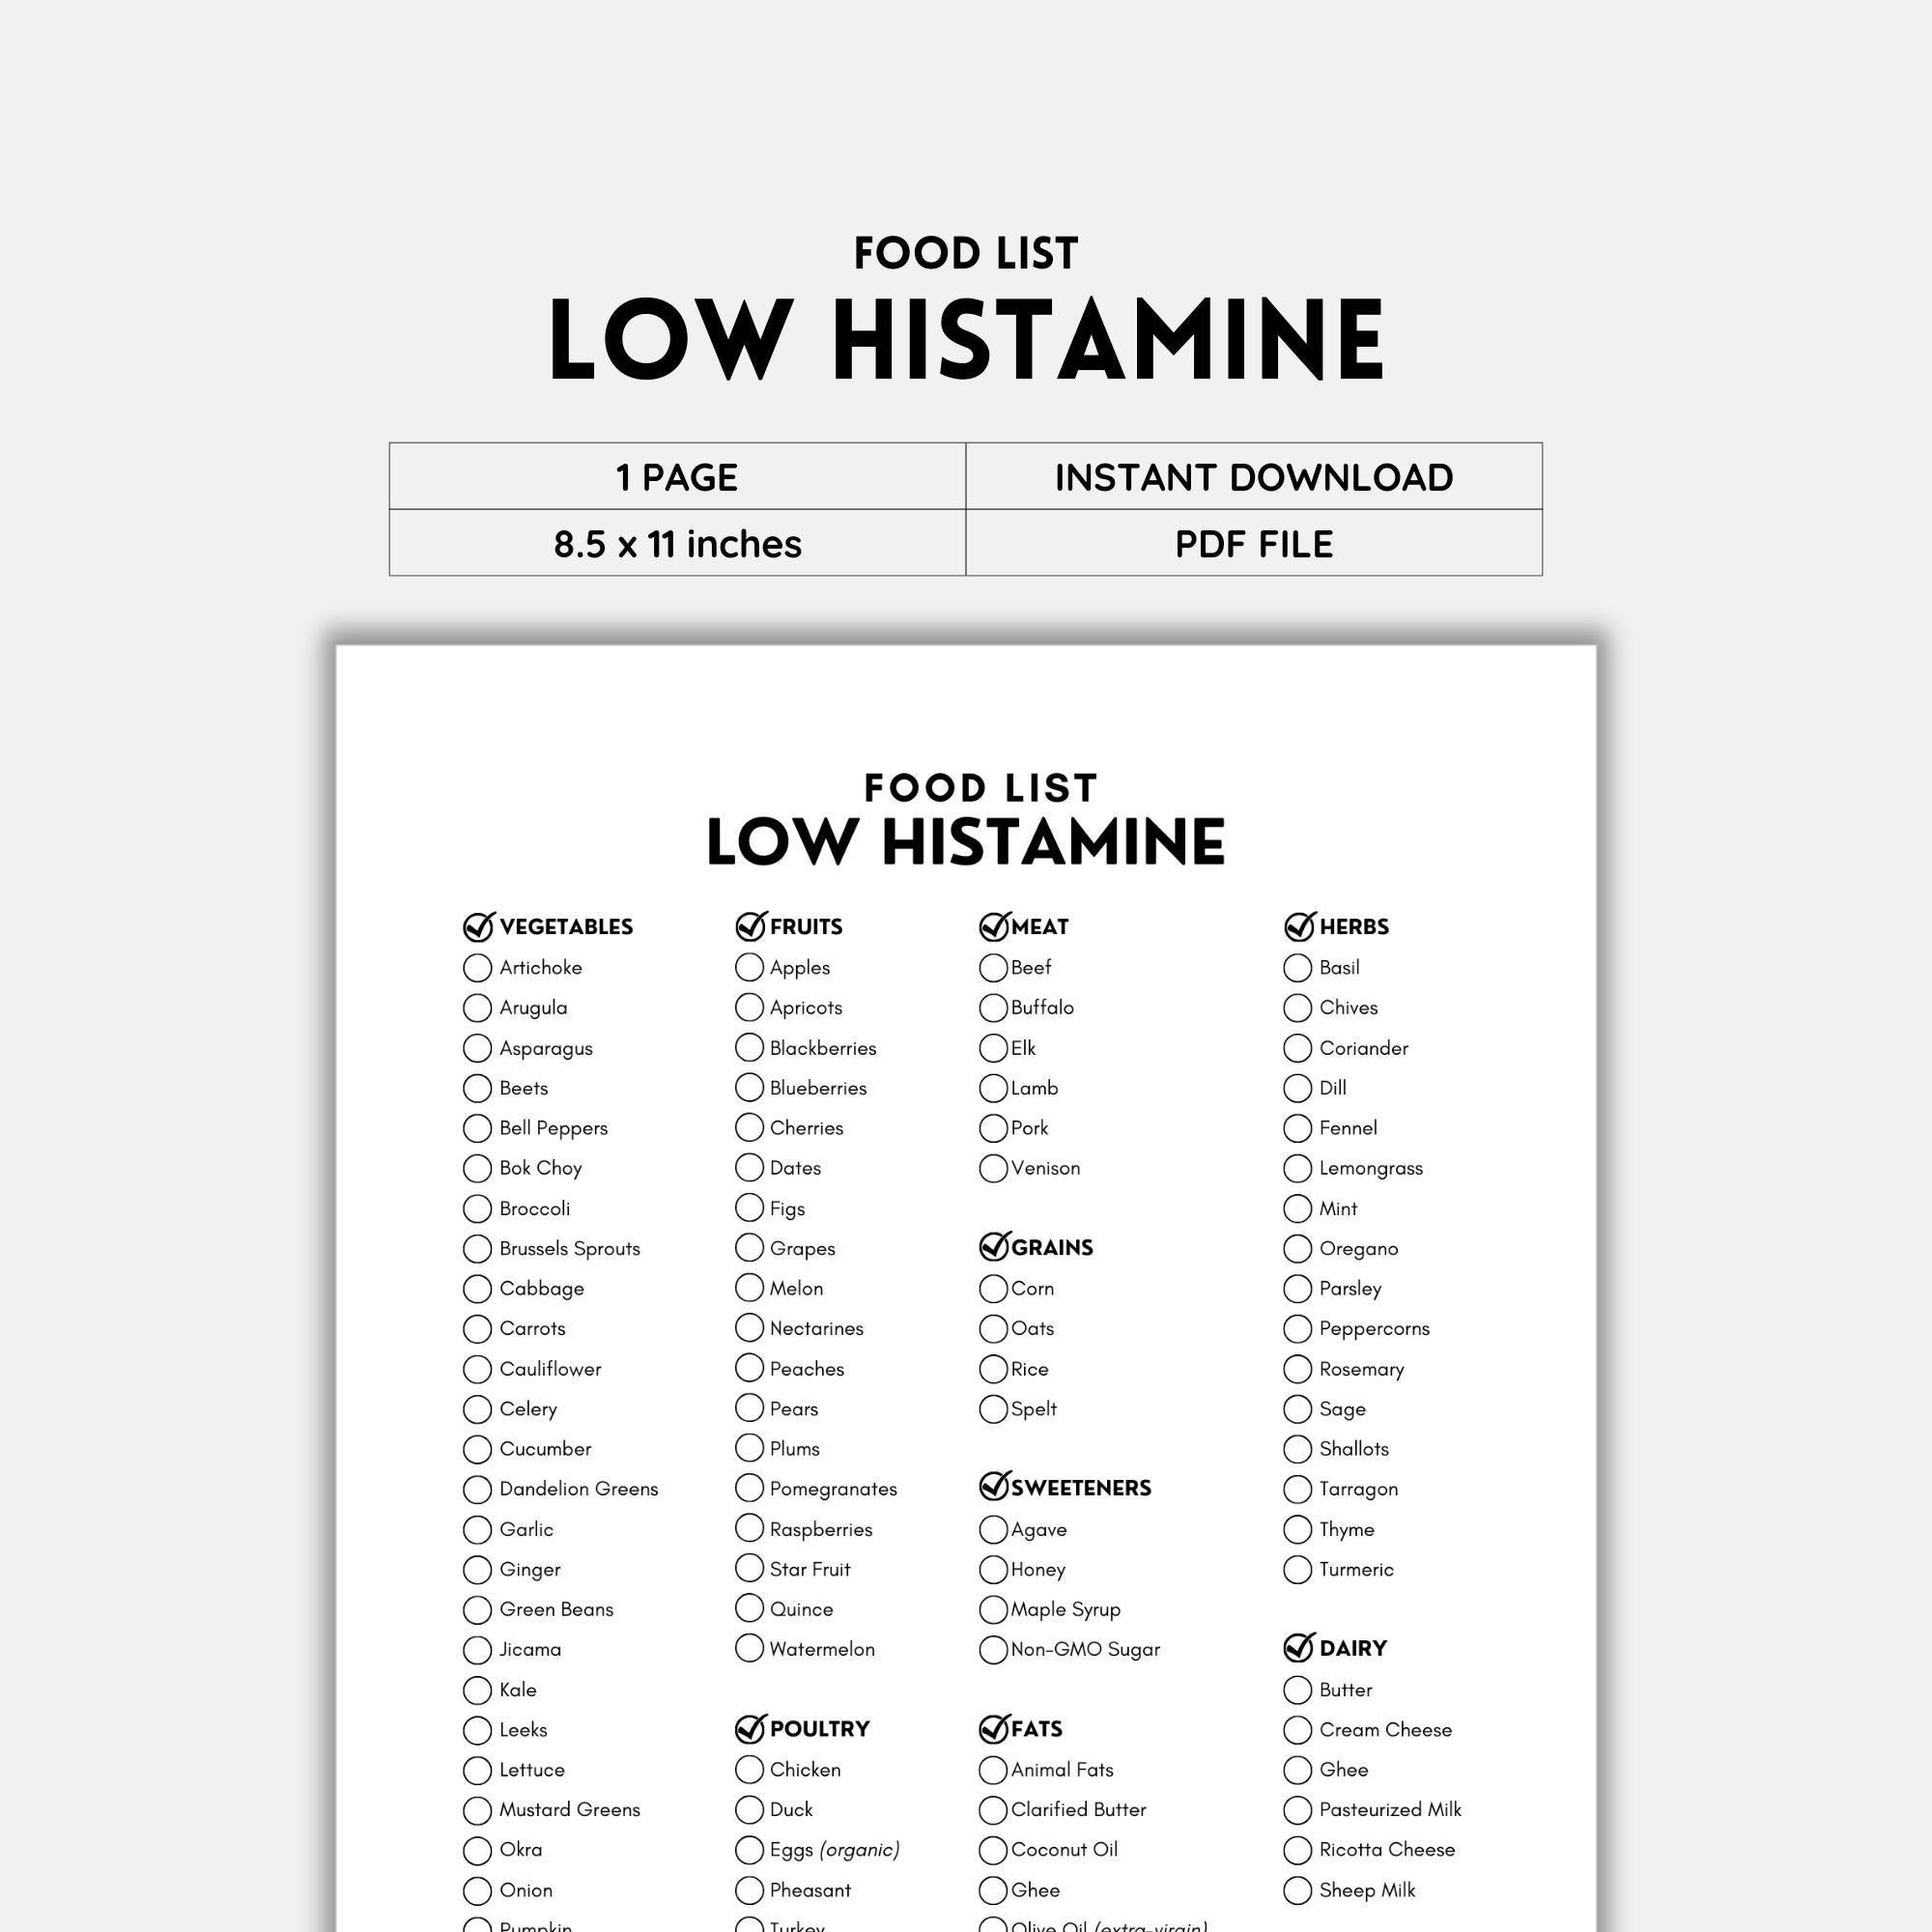The height and width of the screenshot is (1932, 1932).
Task: Click the PDF FILE cell
Action: [x=1253, y=544]
